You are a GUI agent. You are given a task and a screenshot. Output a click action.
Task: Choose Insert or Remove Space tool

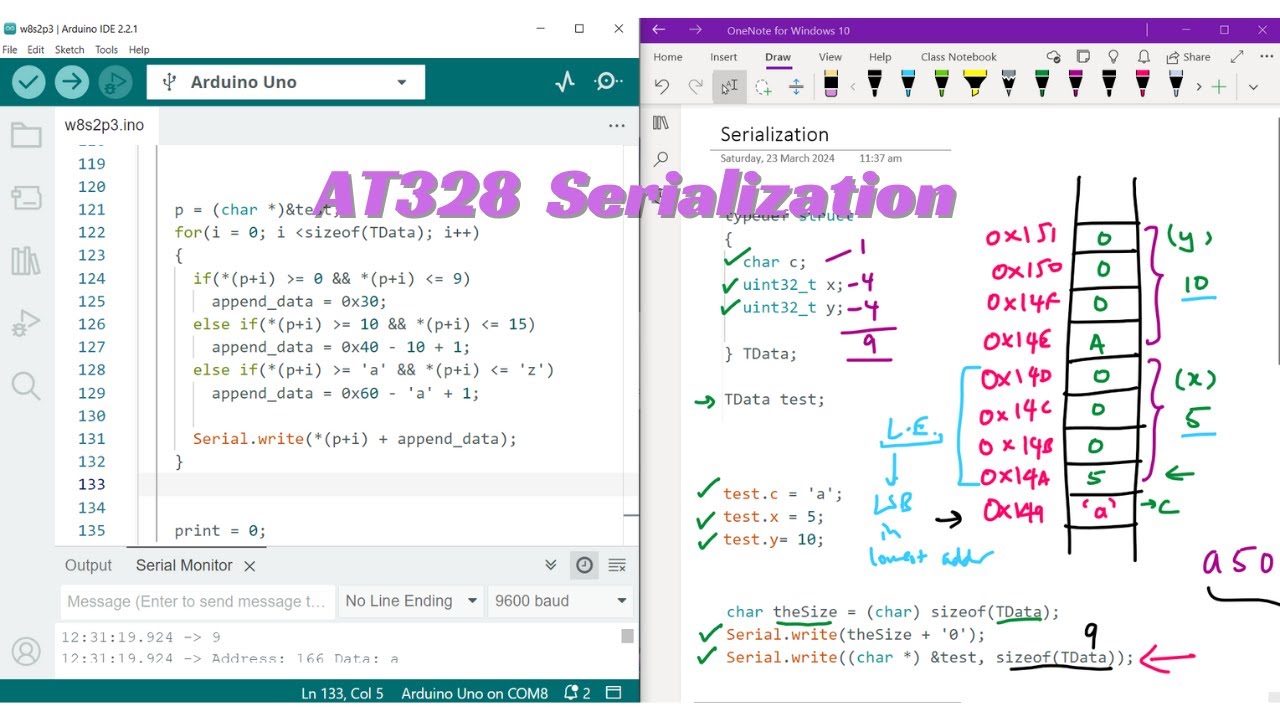797,87
